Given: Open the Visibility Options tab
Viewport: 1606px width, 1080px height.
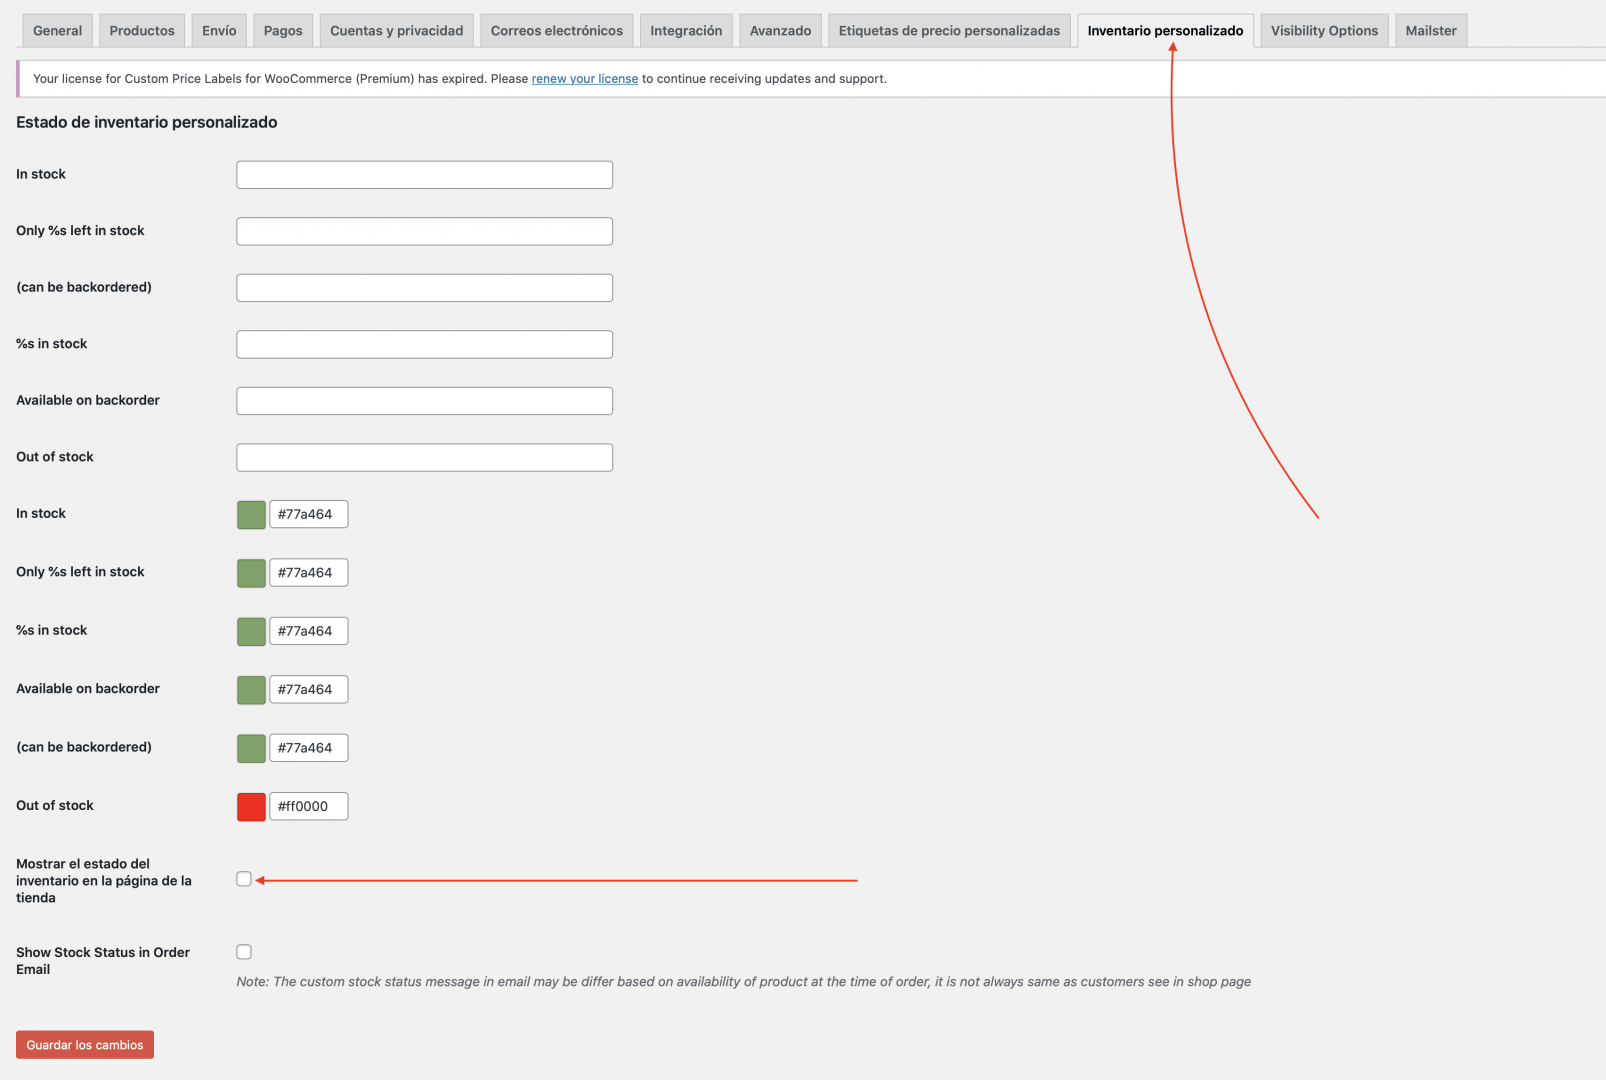Looking at the screenshot, I should pyautogui.click(x=1324, y=31).
